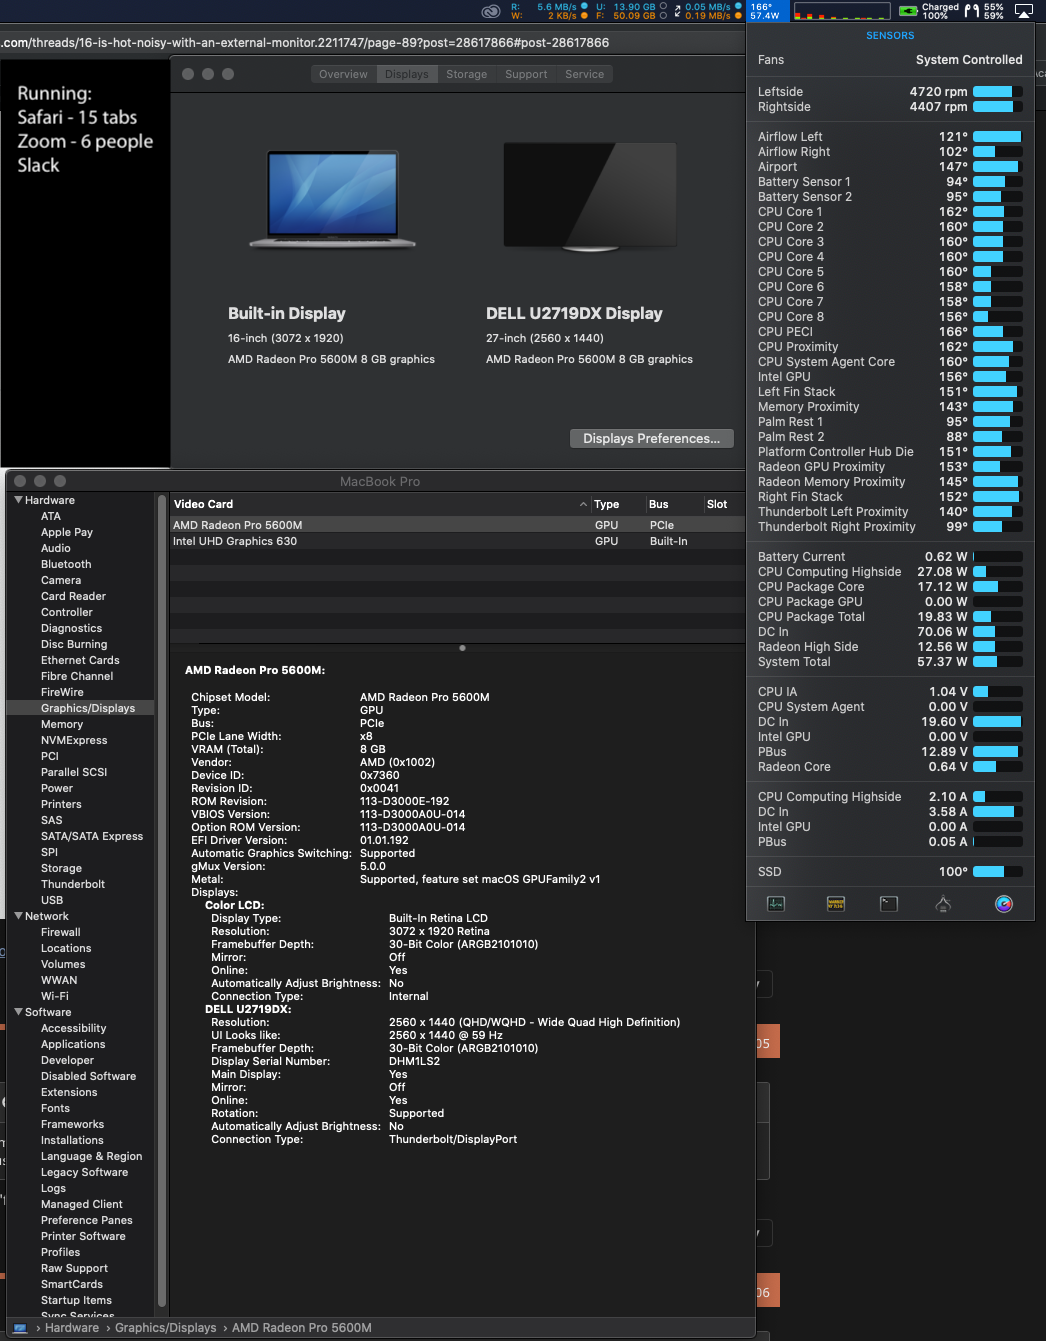Open Extensions under Software

[x=69, y=1092]
